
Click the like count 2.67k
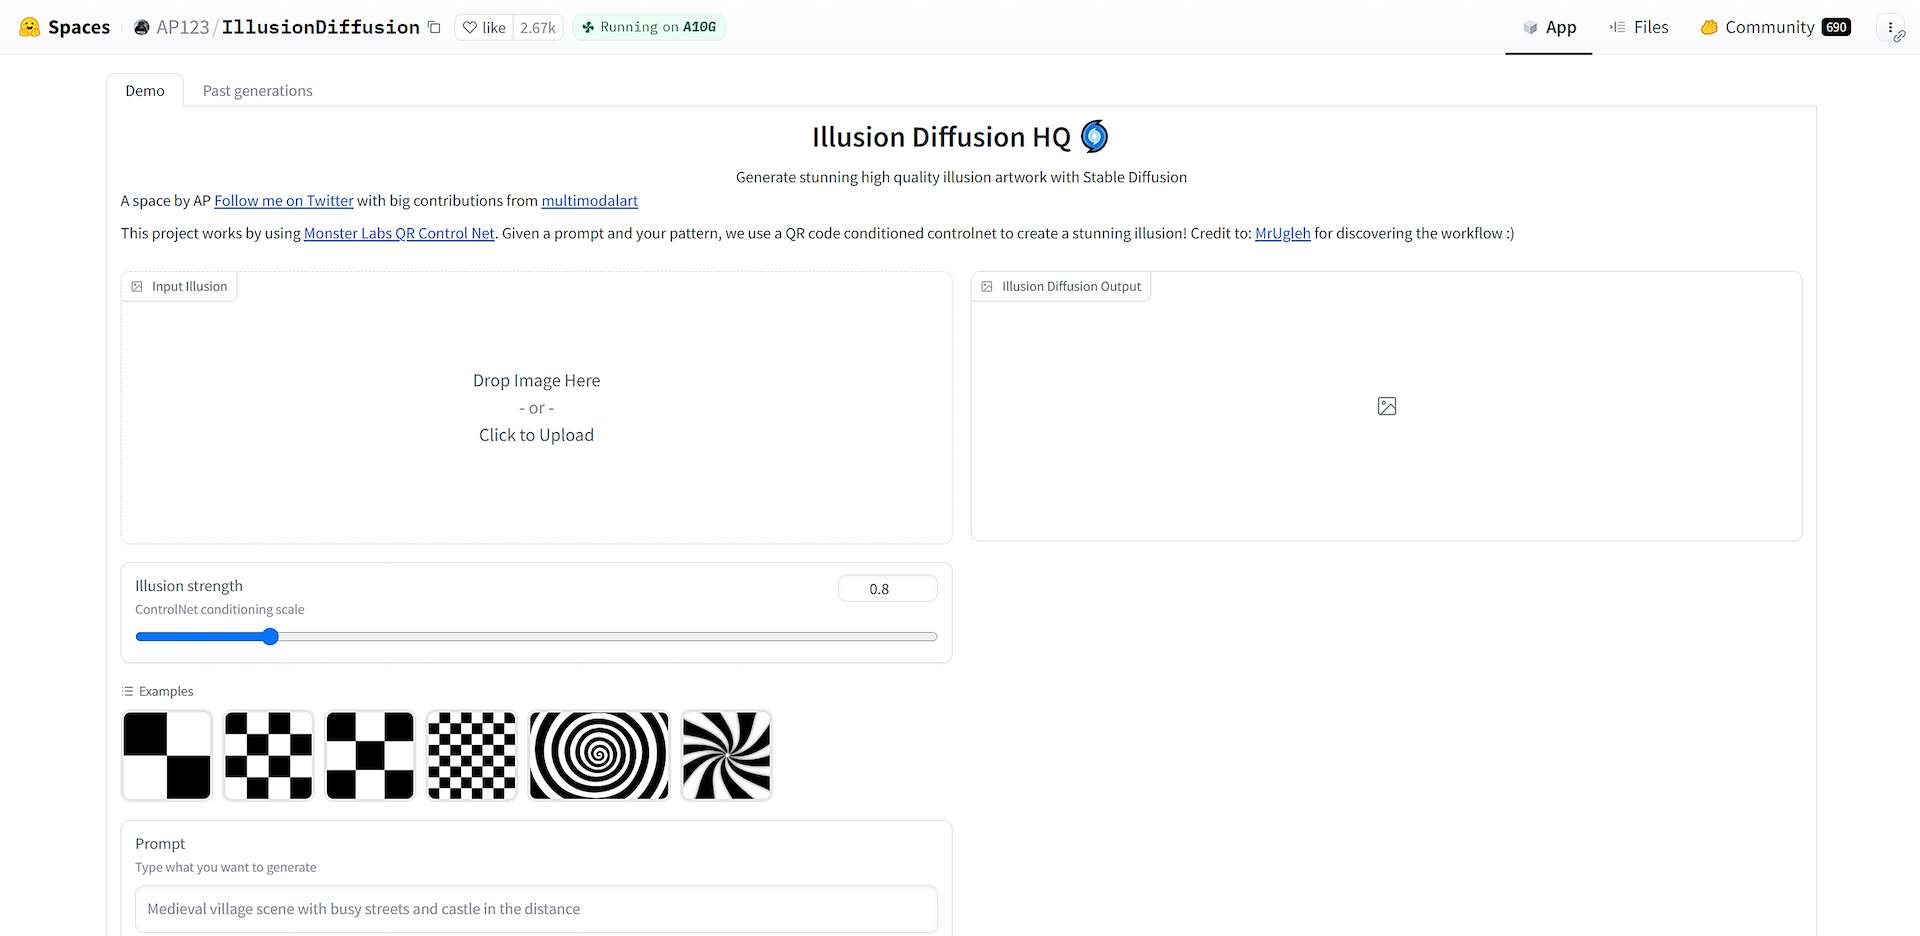tap(538, 27)
